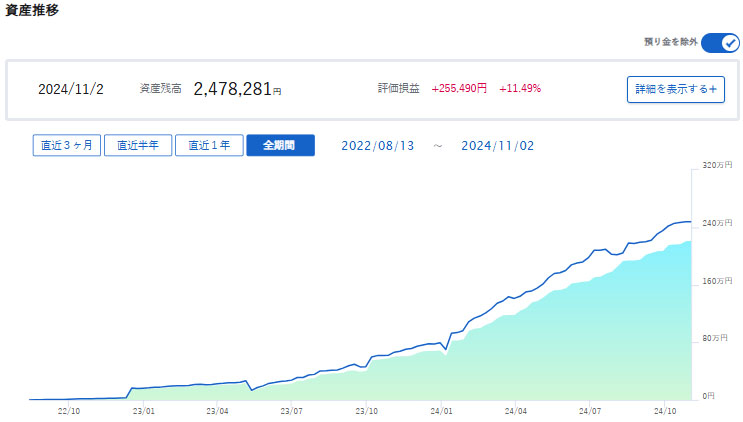This screenshot has height=422, width=743.
Task: Click the 詳細を表示する+ button
Action: [676, 89]
